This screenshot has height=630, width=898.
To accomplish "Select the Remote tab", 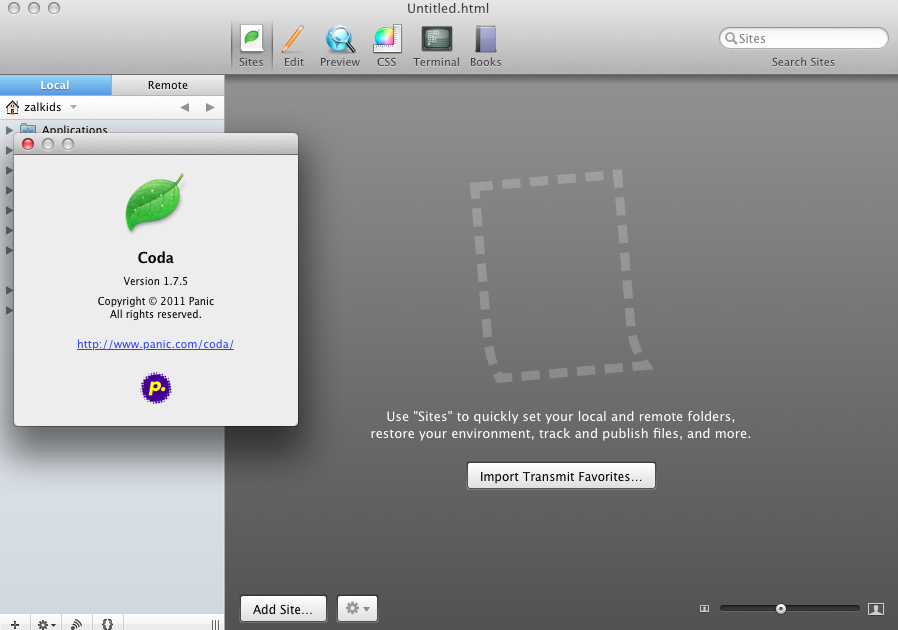I will [x=168, y=85].
